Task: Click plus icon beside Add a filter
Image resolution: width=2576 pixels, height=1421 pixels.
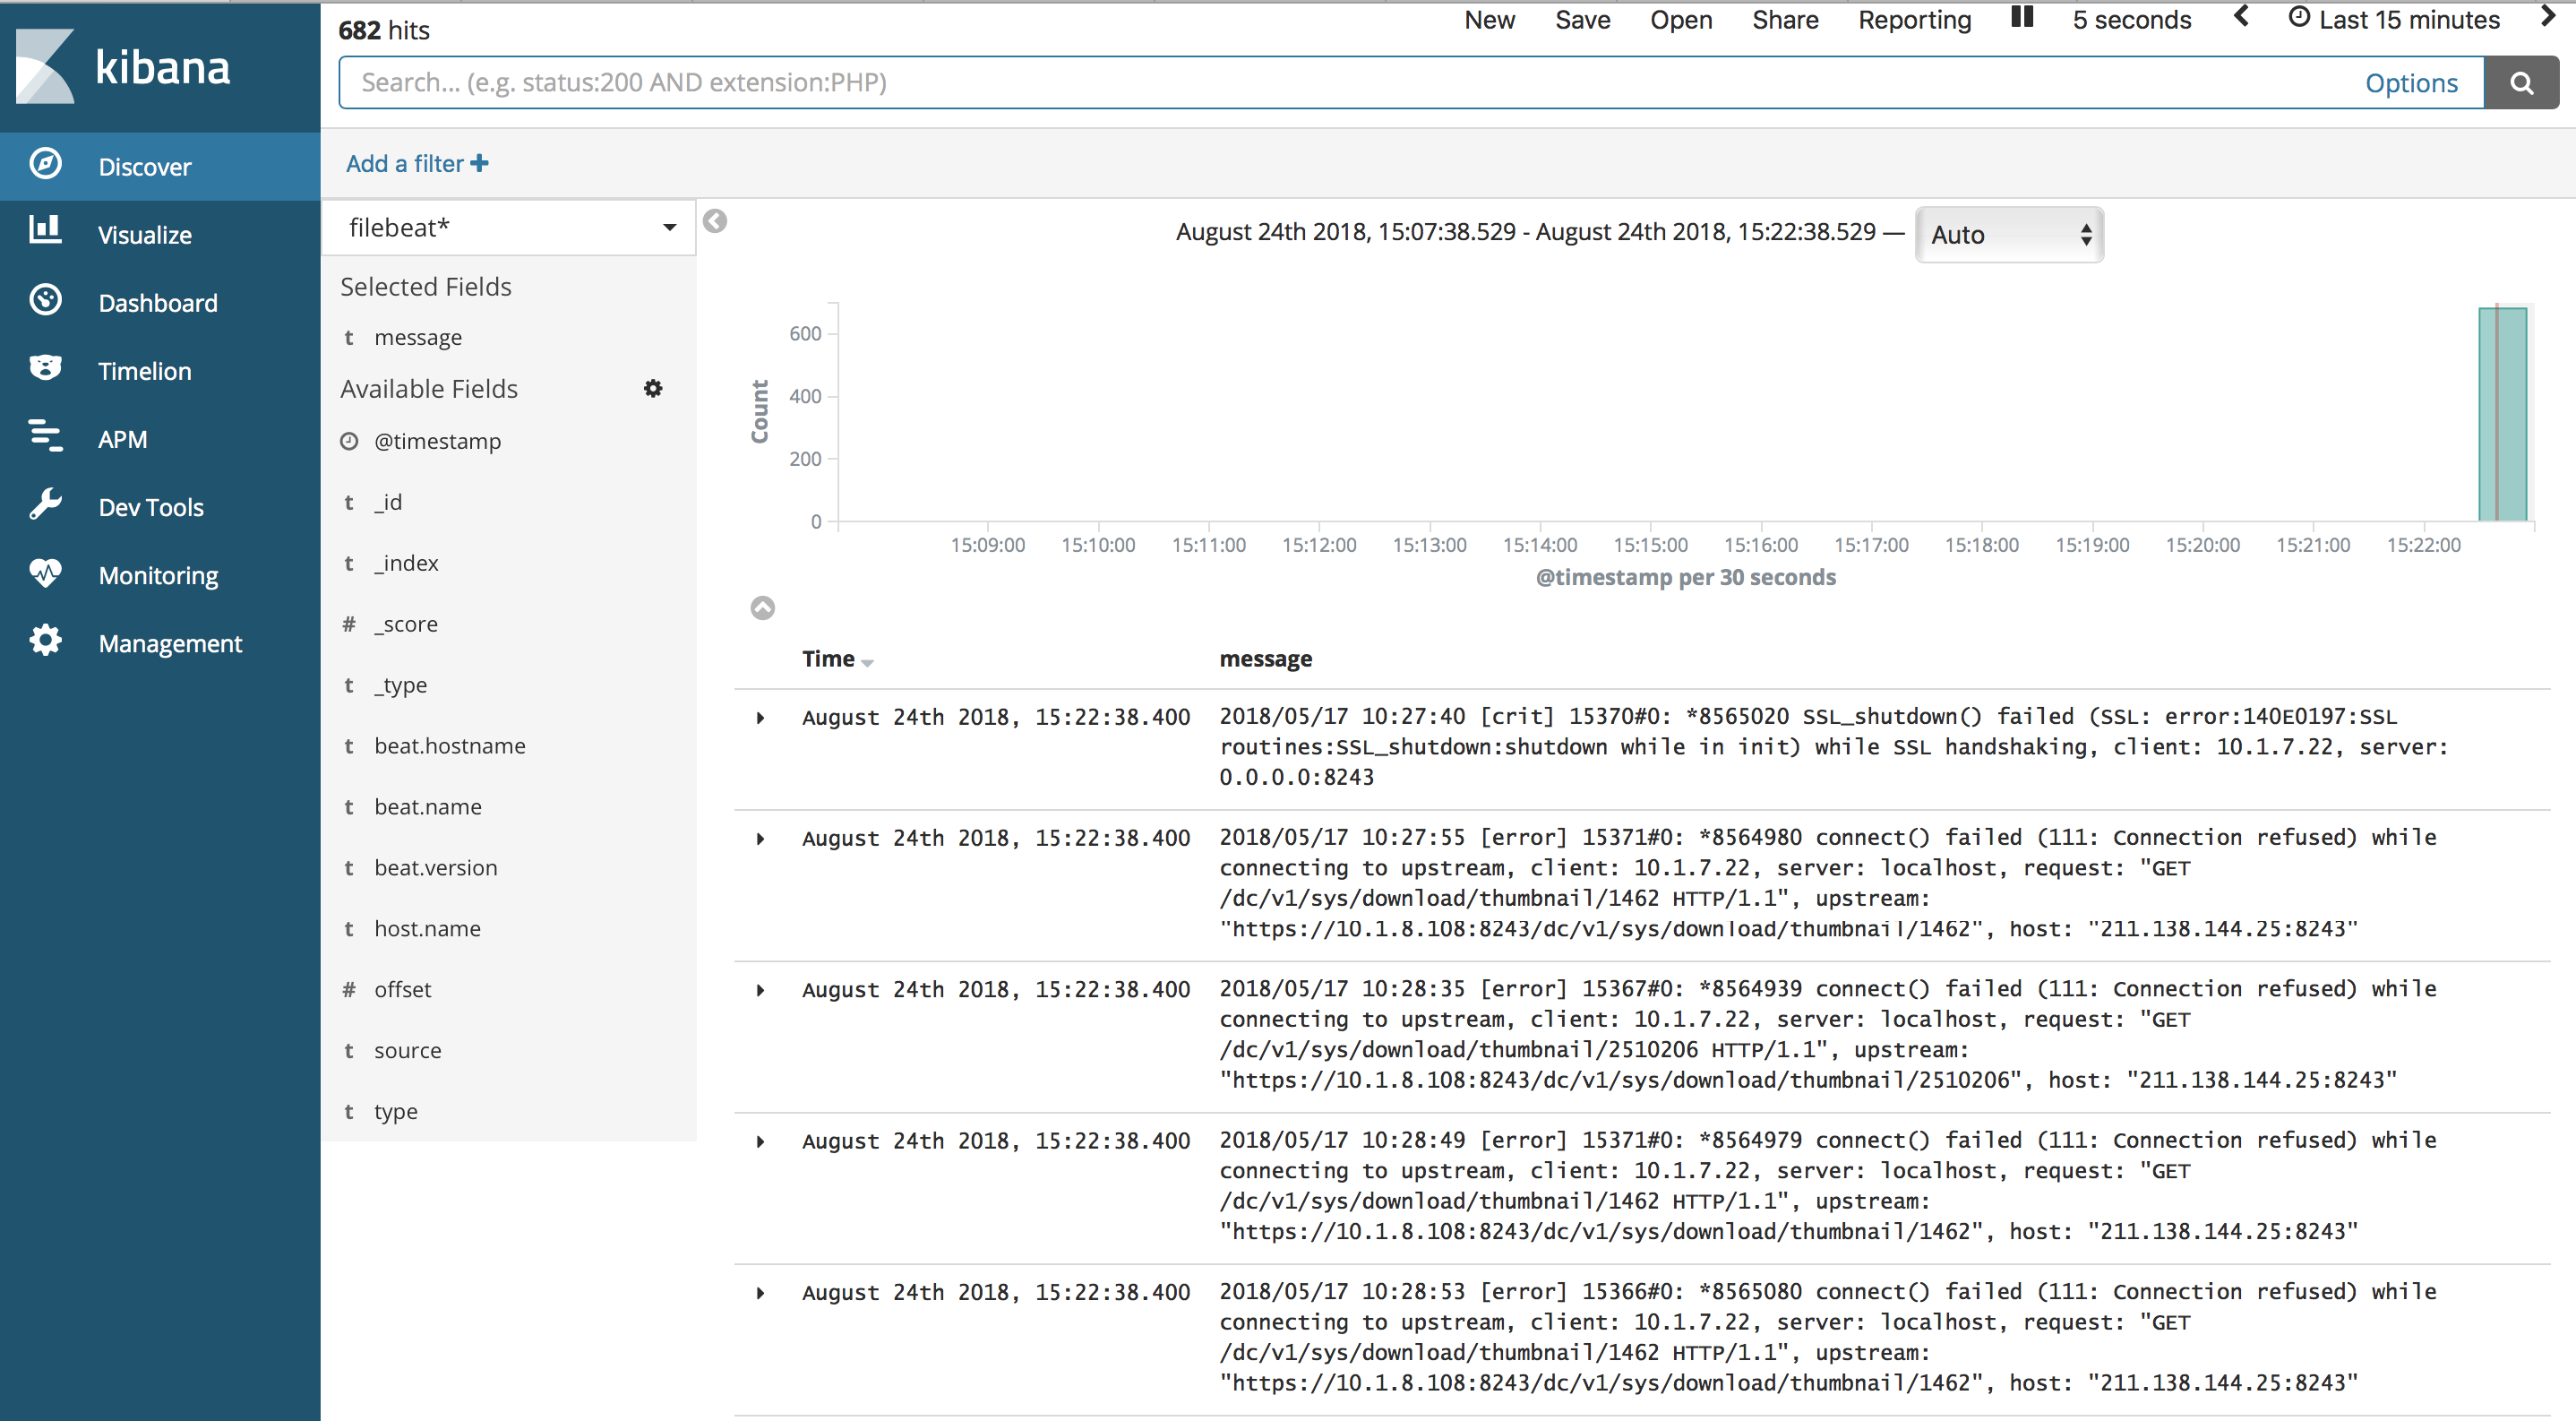Action: pos(480,163)
